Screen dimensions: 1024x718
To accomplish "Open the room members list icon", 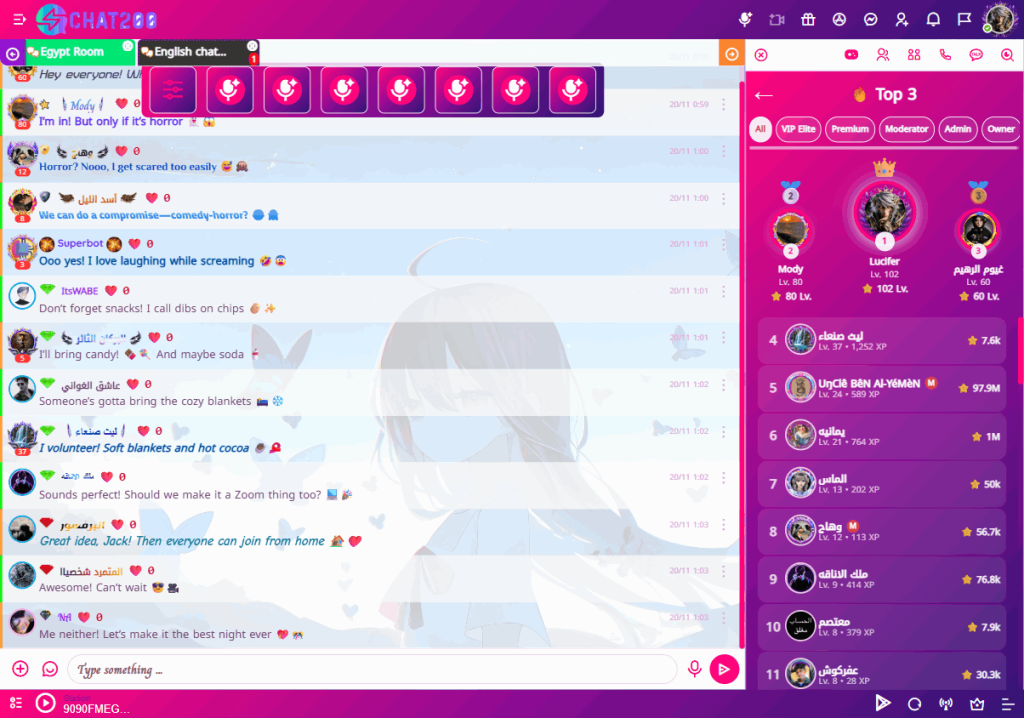I will [913, 55].
